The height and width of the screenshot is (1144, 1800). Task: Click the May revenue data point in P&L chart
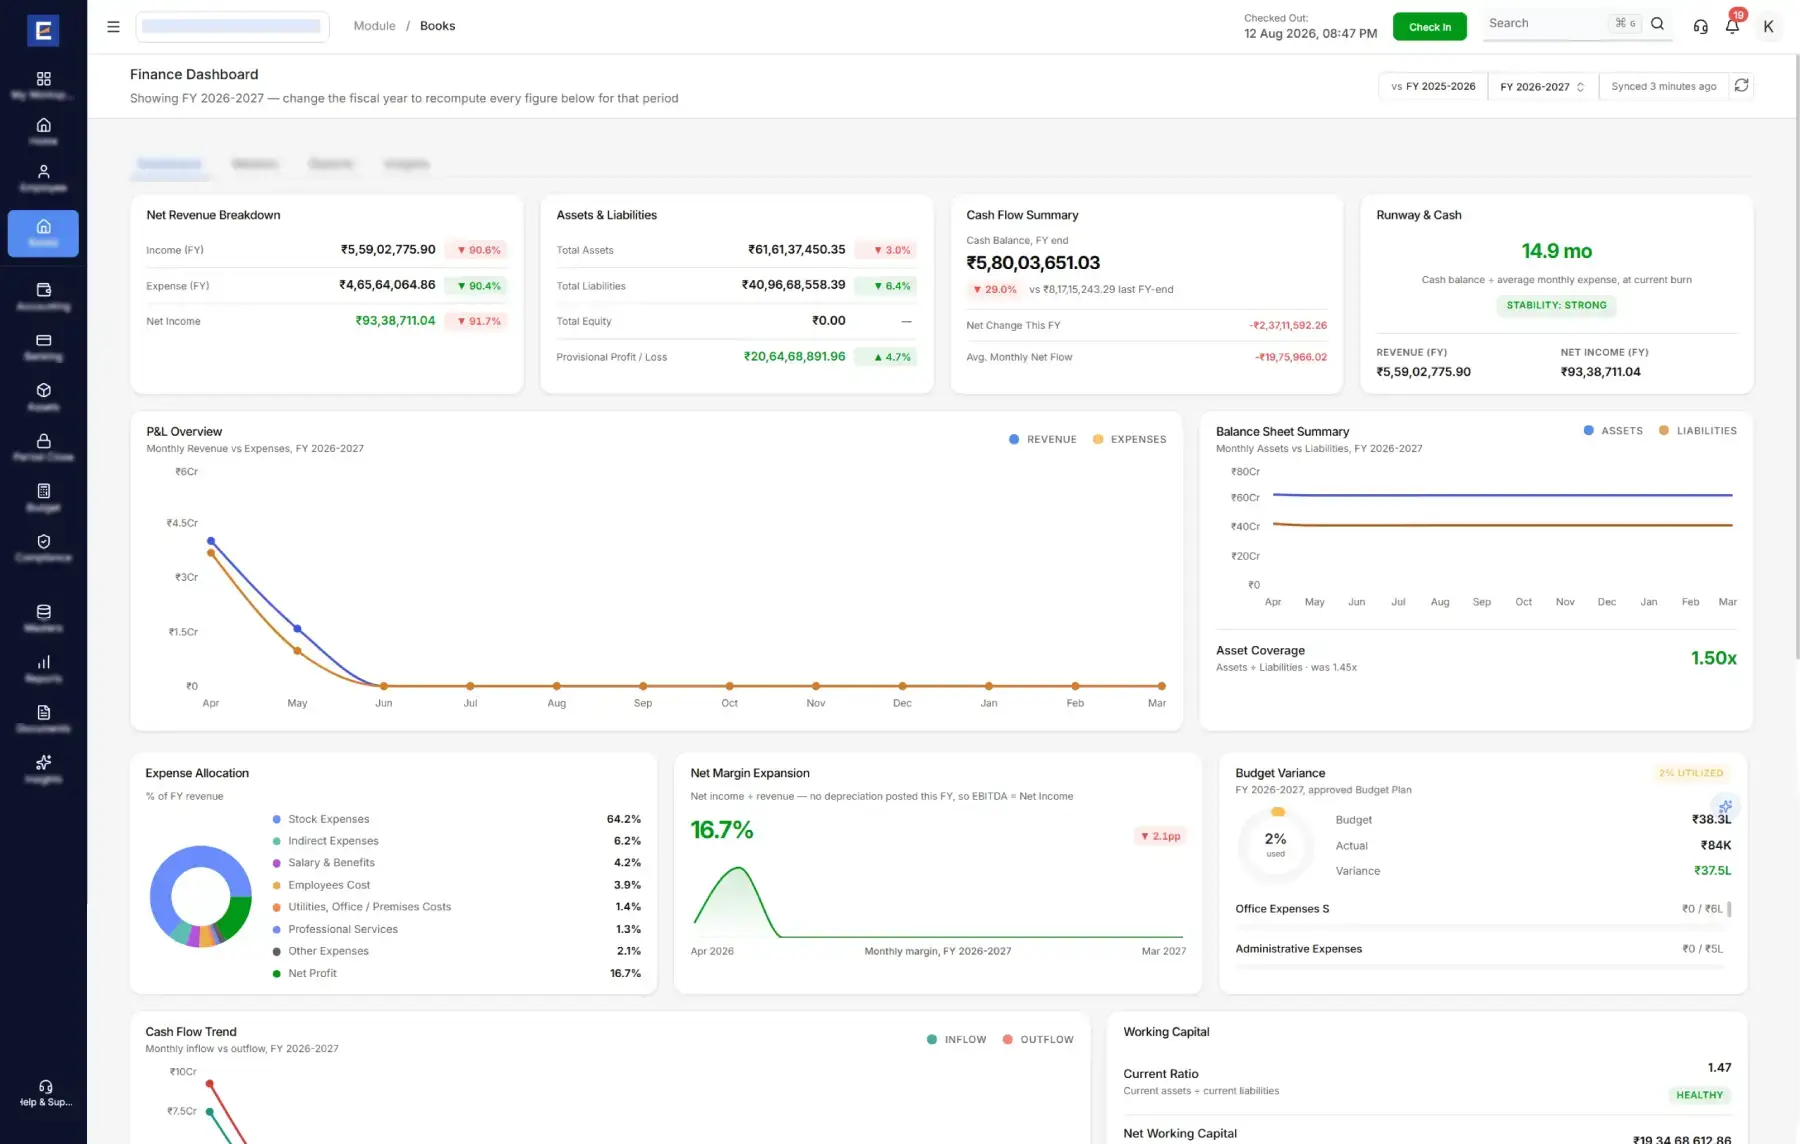(x=297, y=629)
